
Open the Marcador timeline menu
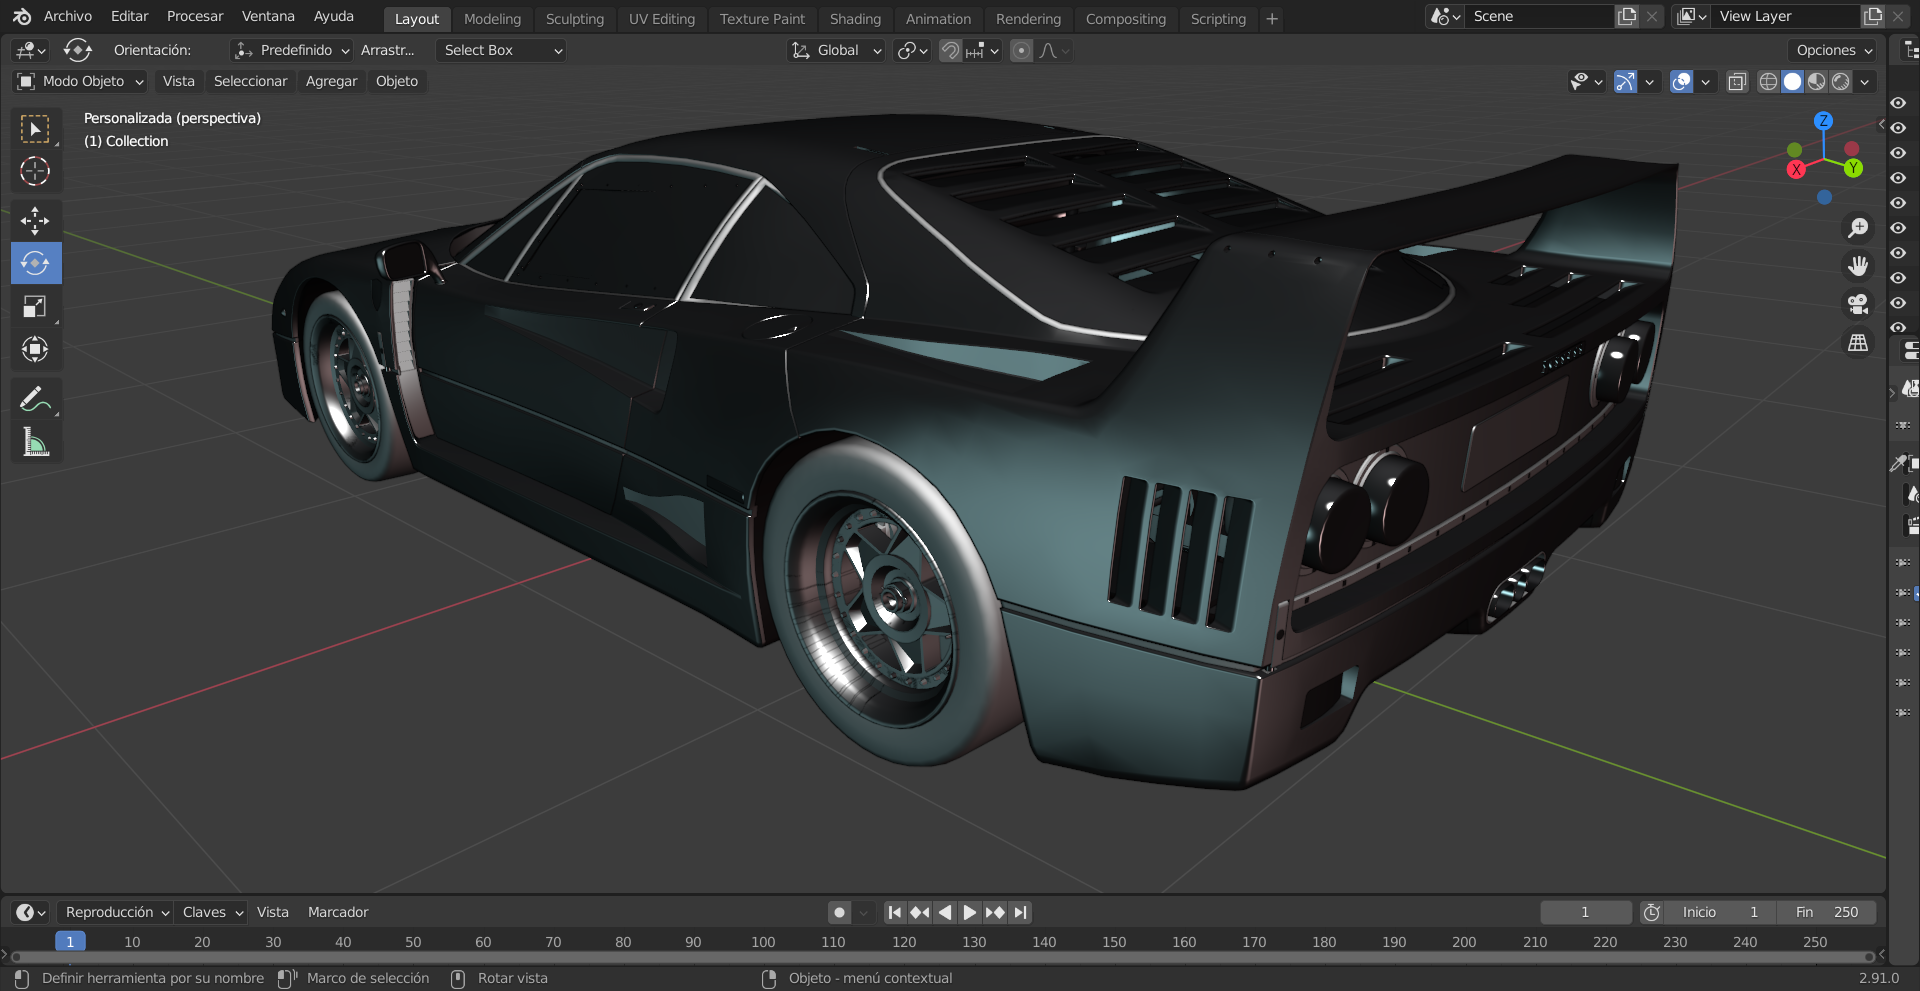tap(338, 912)
